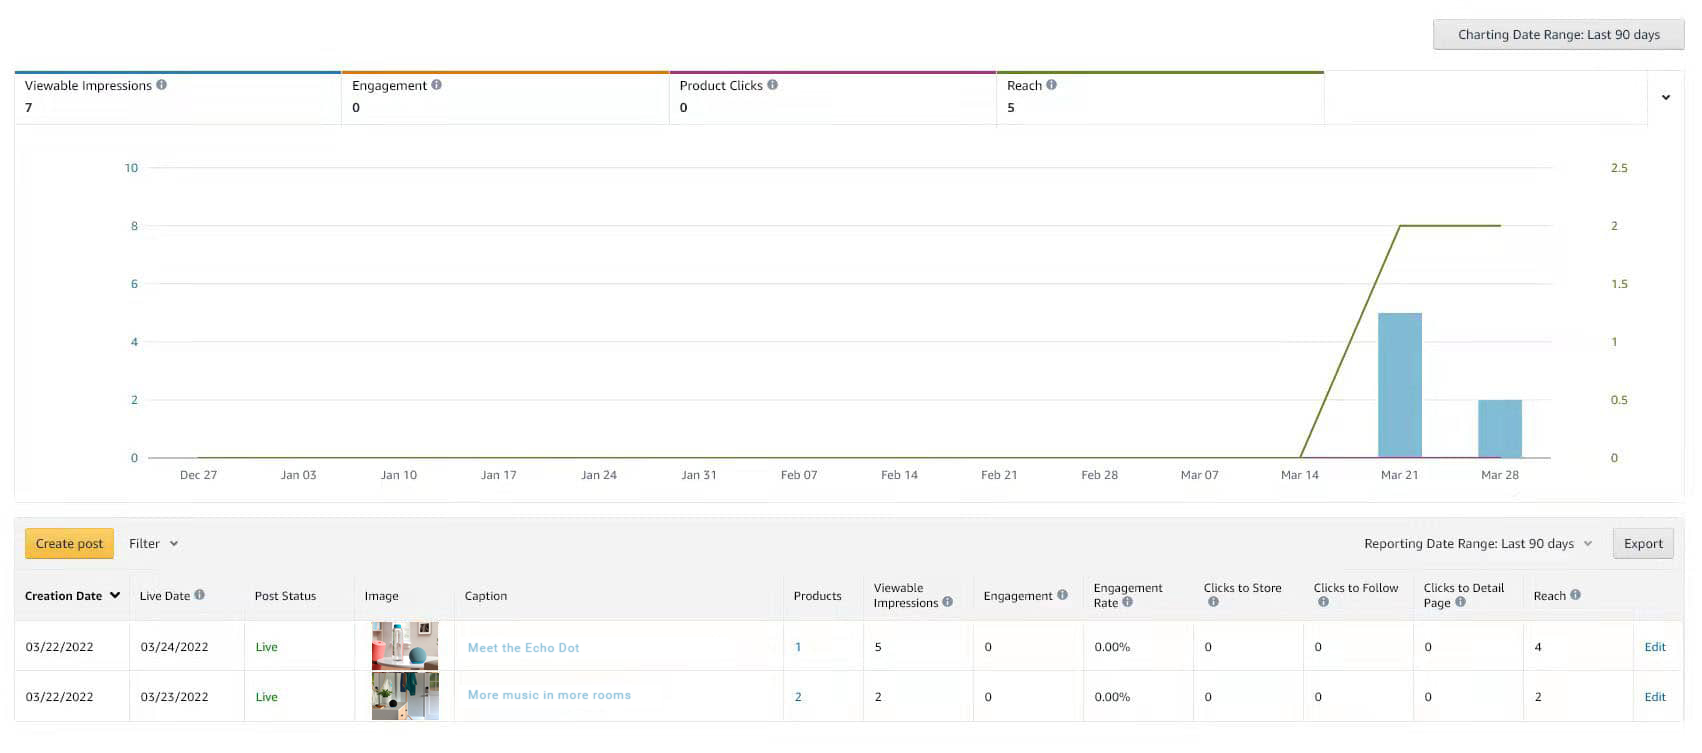Open products count 1 link
The width and height of the screenshot is (1702, 753).
coord(798,647)
